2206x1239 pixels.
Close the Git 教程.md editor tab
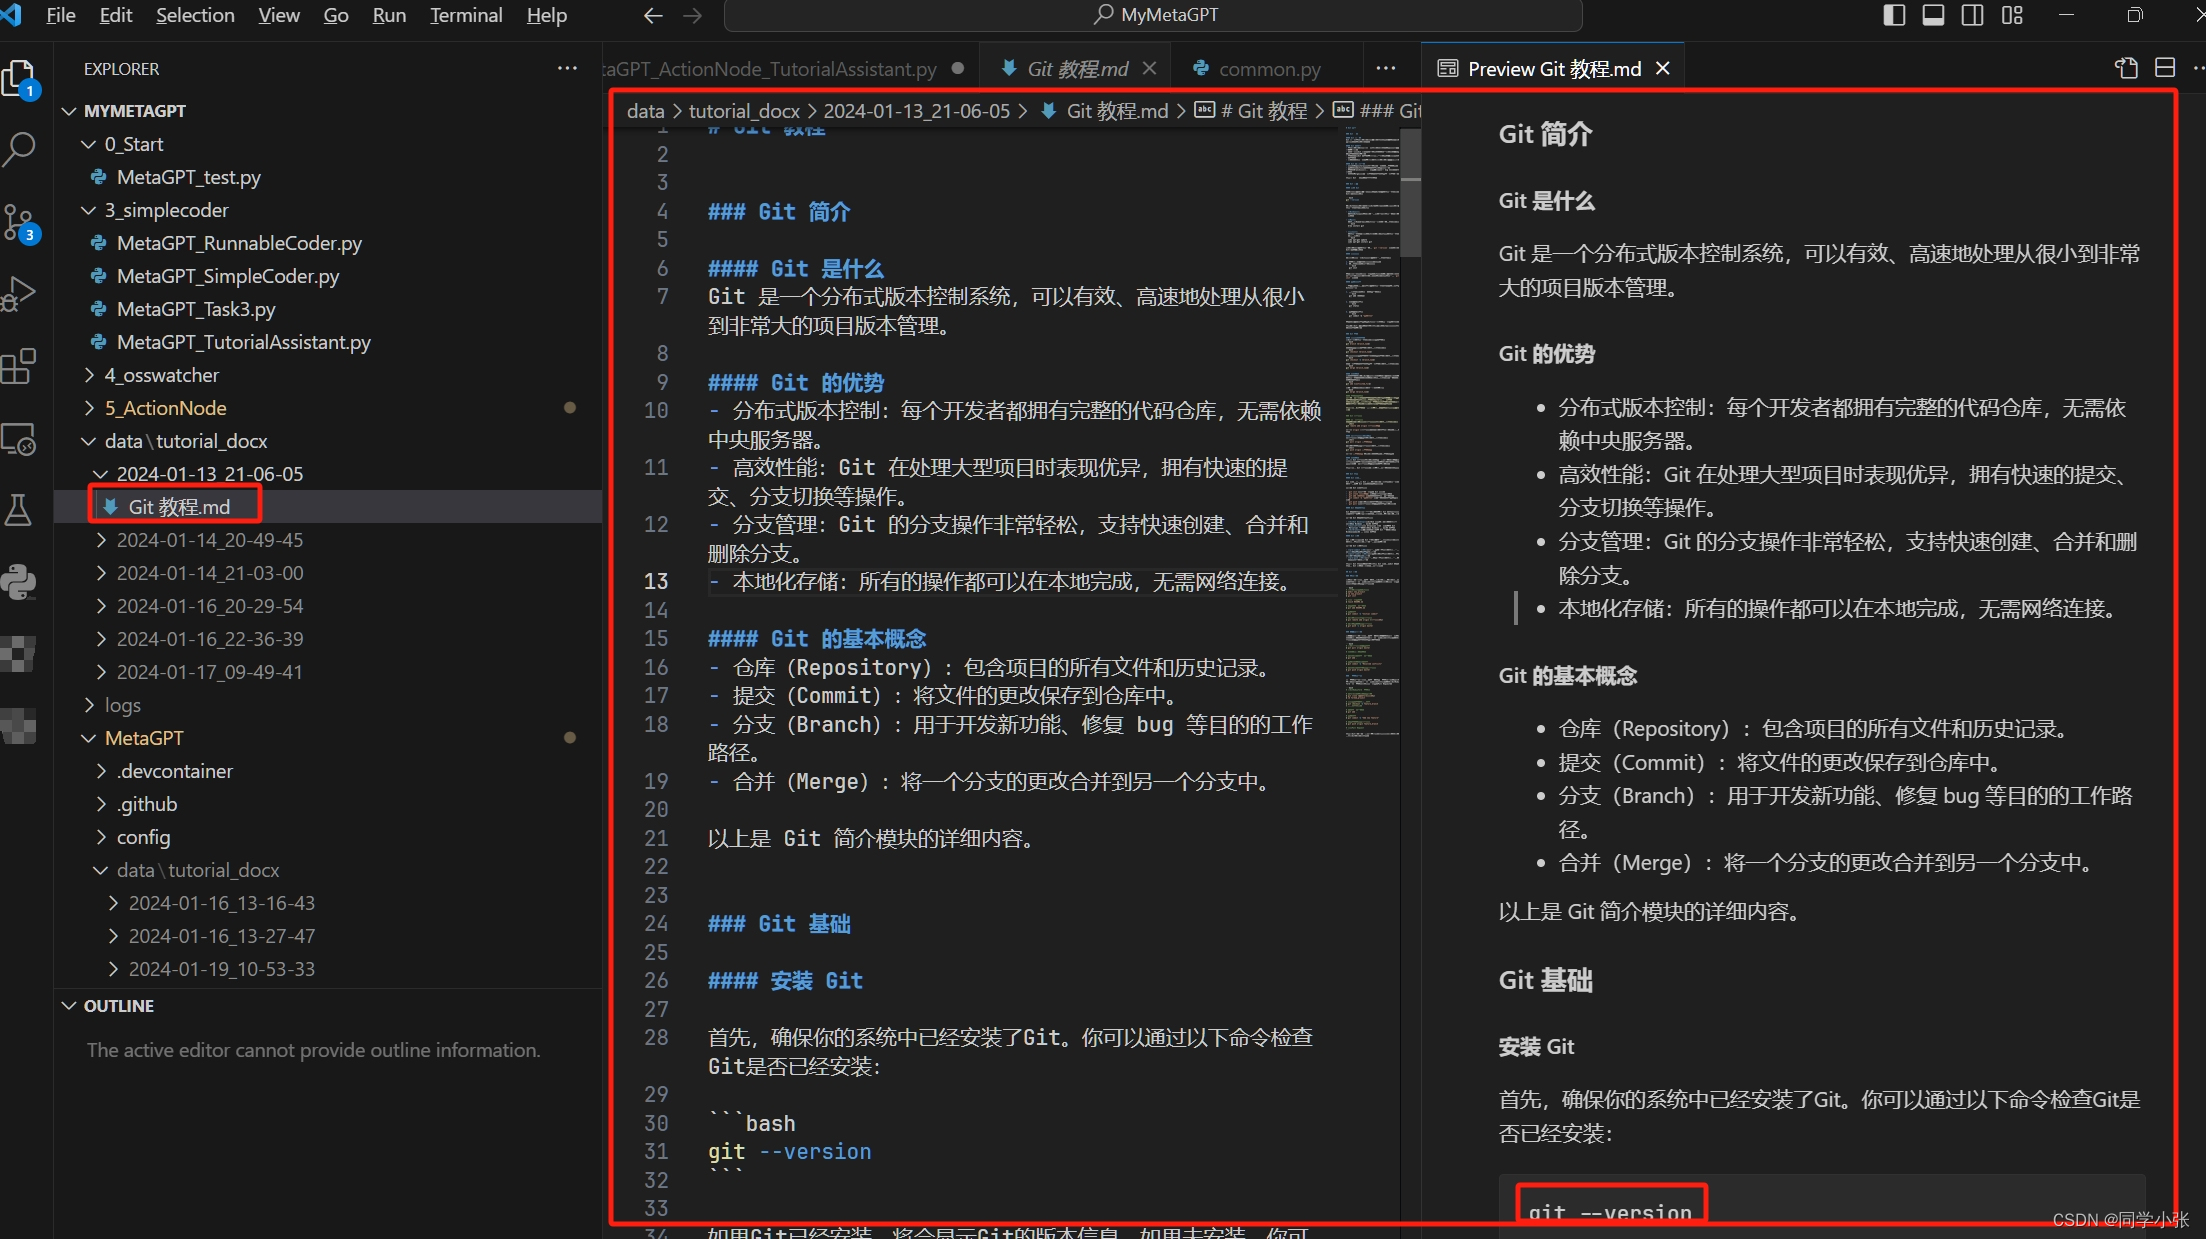coord(1149,68)
